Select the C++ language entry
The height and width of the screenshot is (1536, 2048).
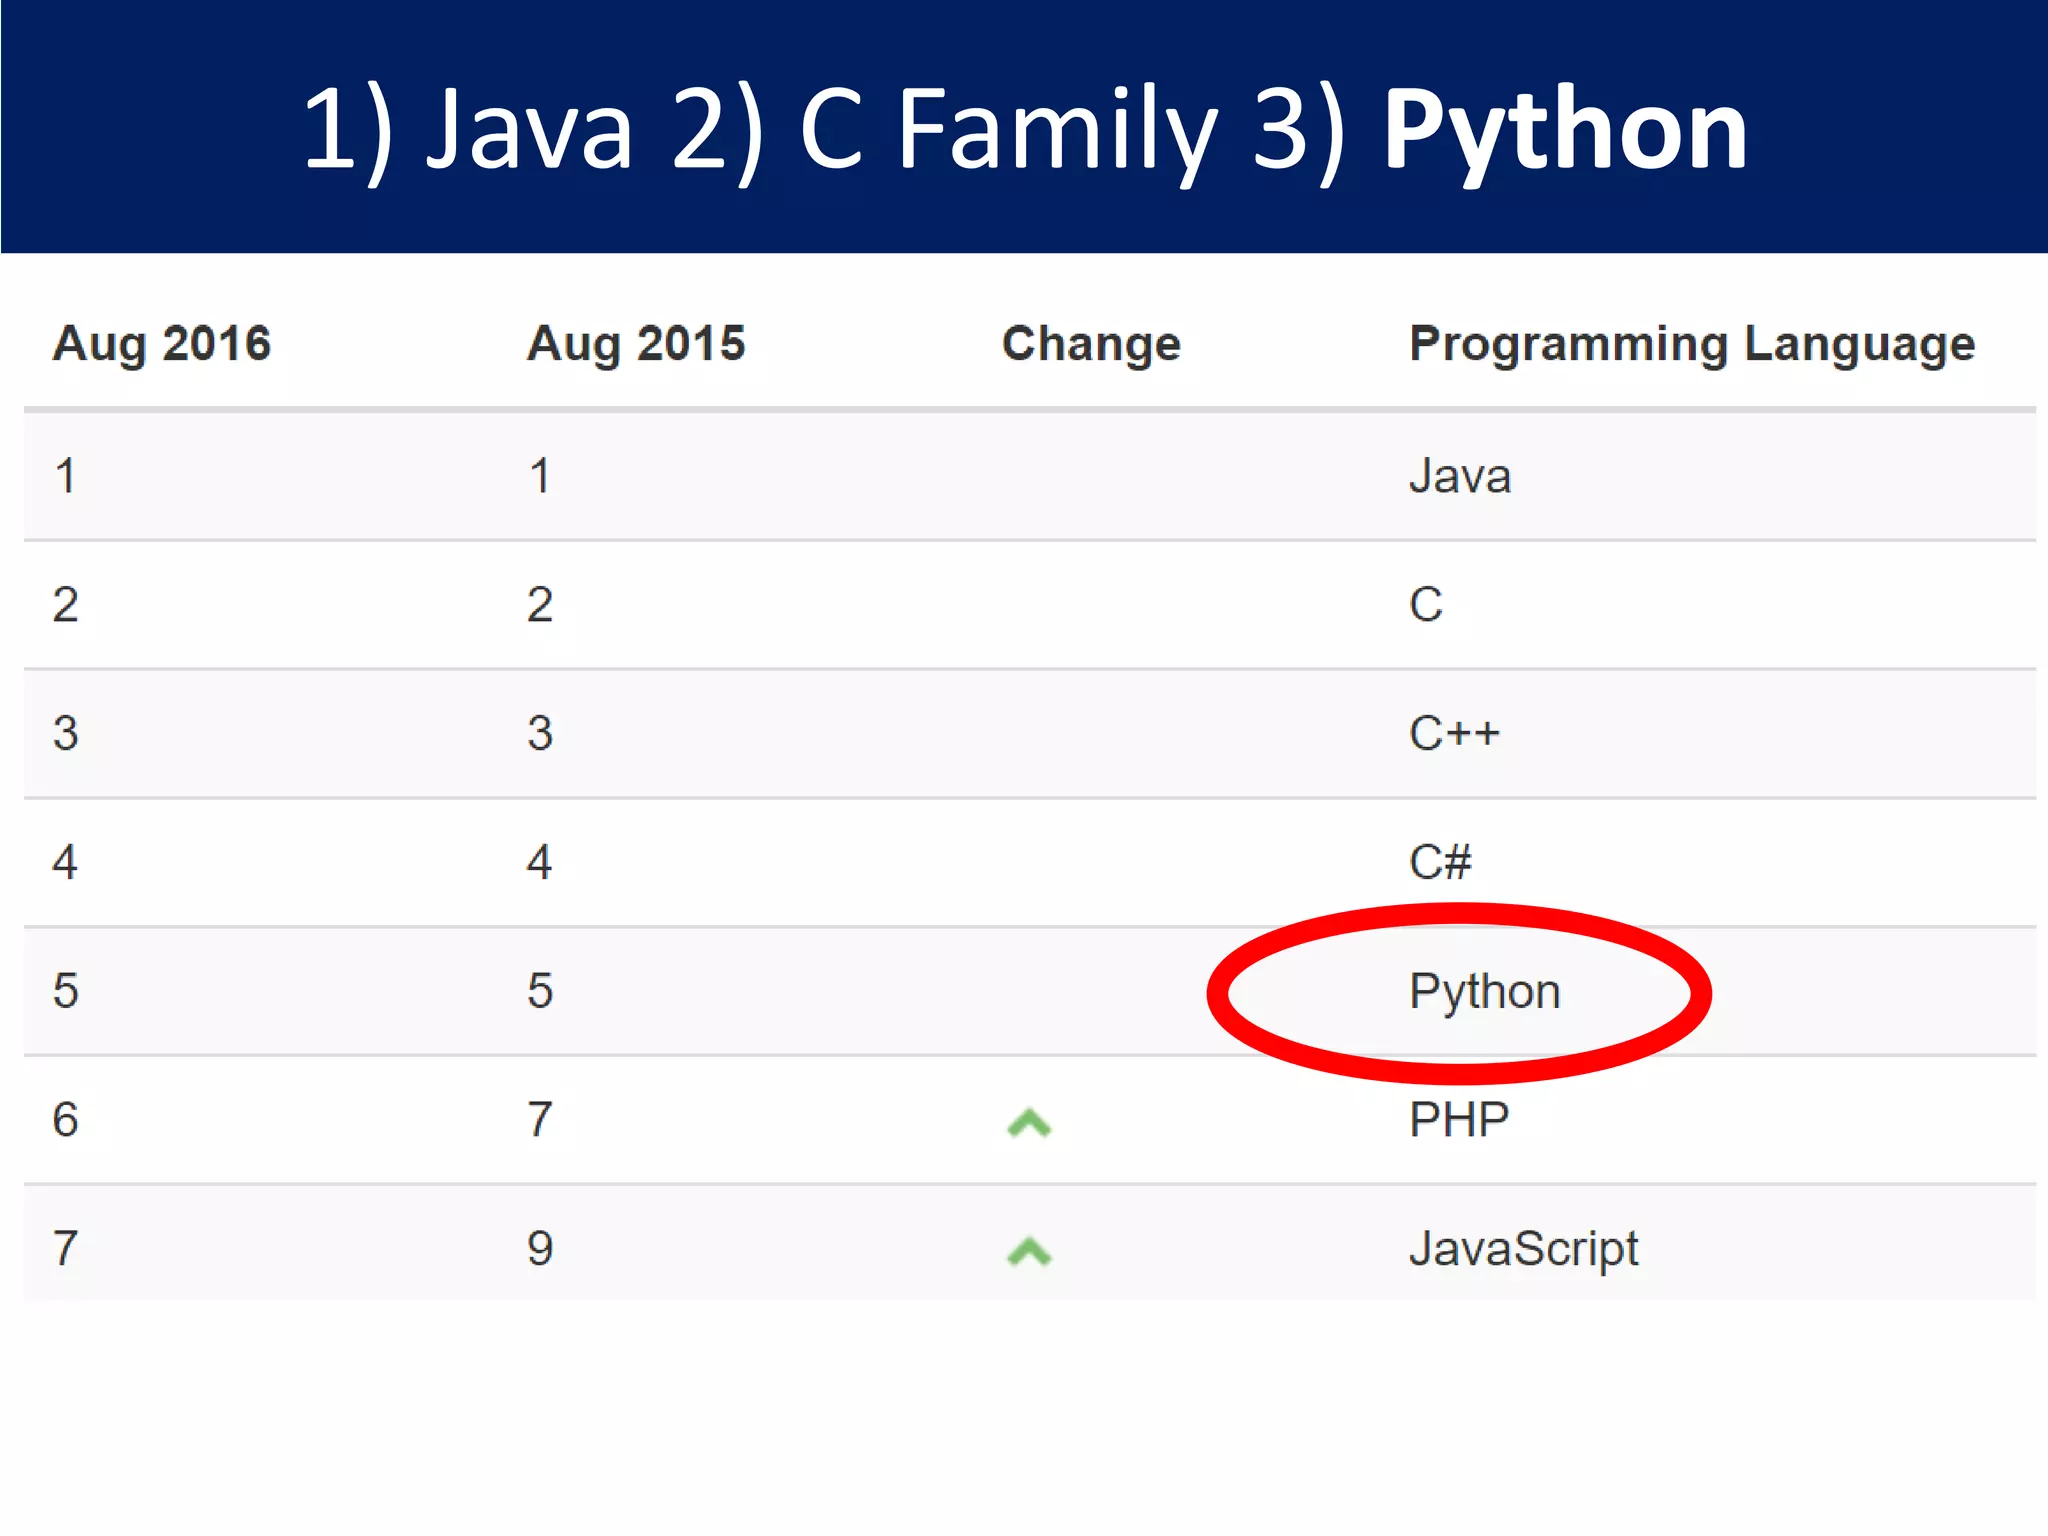[1454, 734]
